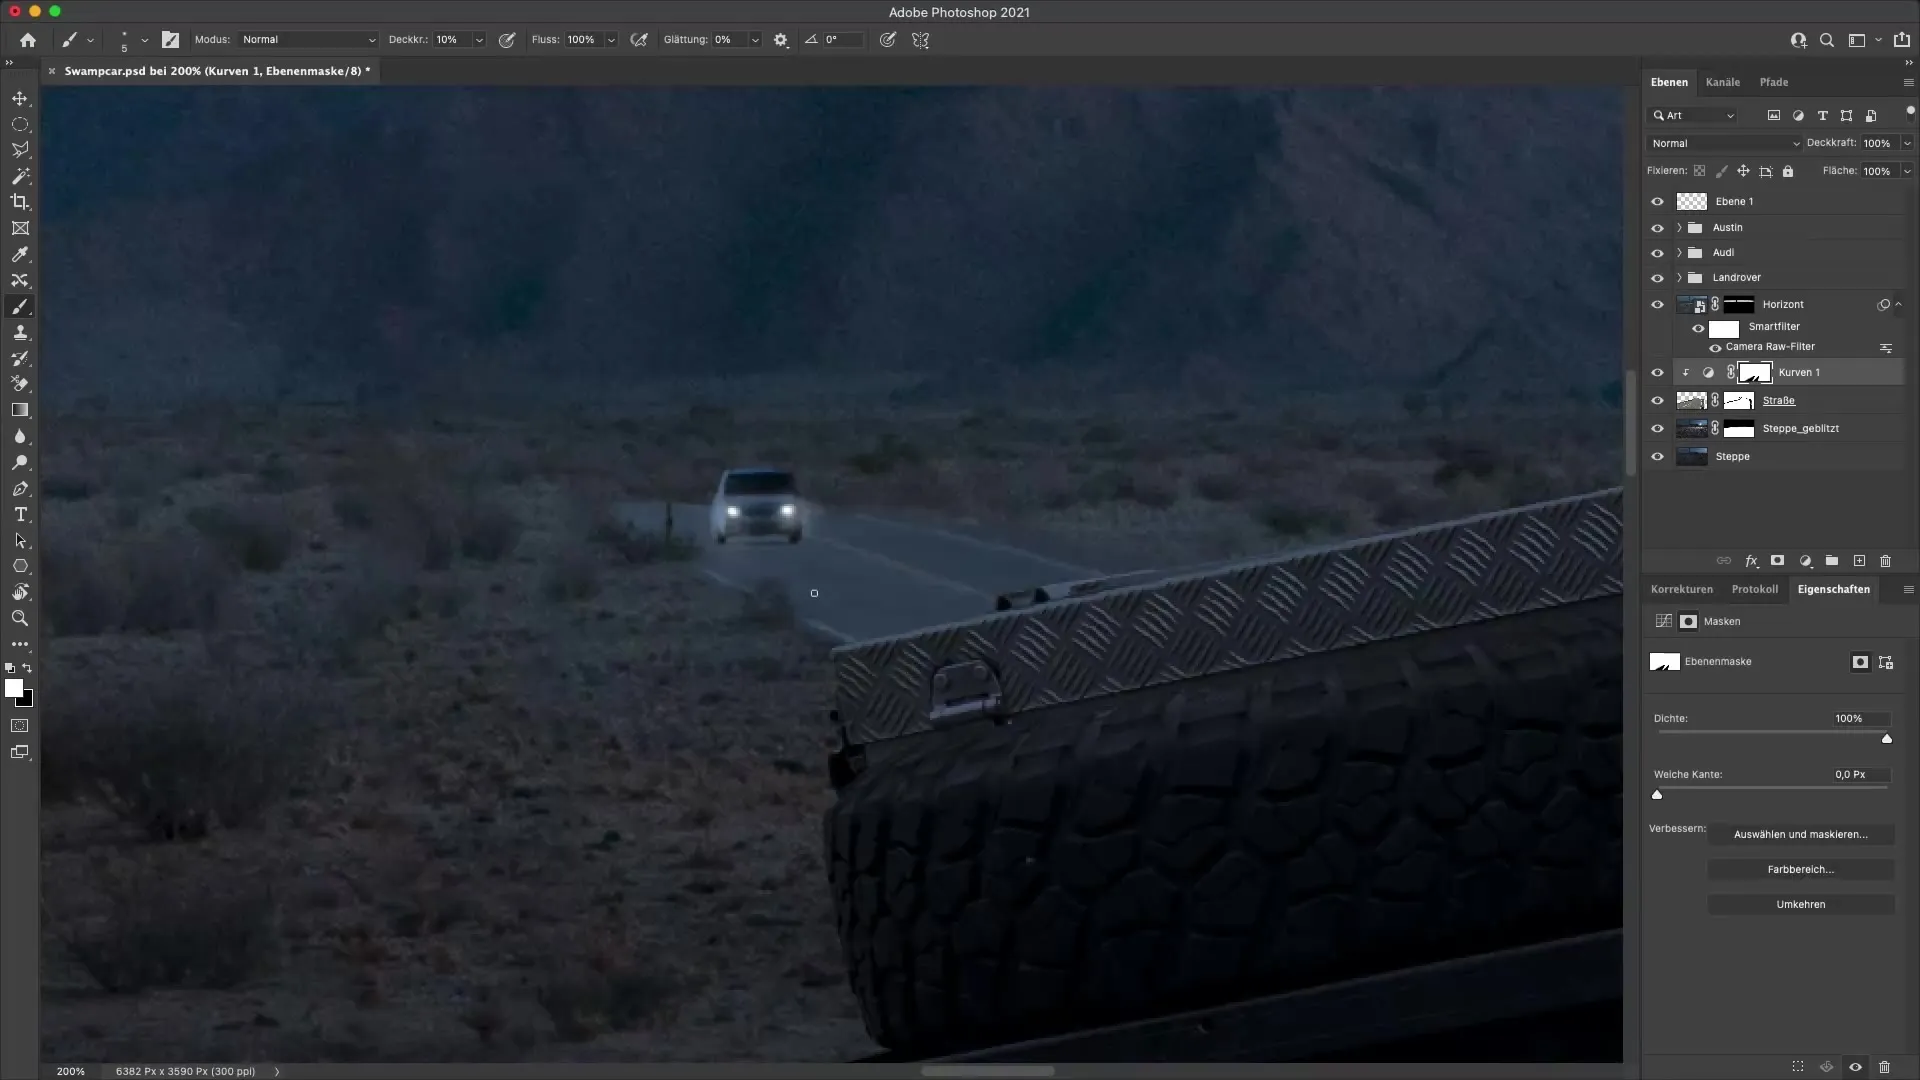Switch to the Kanäle tab

(x=1723, y=82)
